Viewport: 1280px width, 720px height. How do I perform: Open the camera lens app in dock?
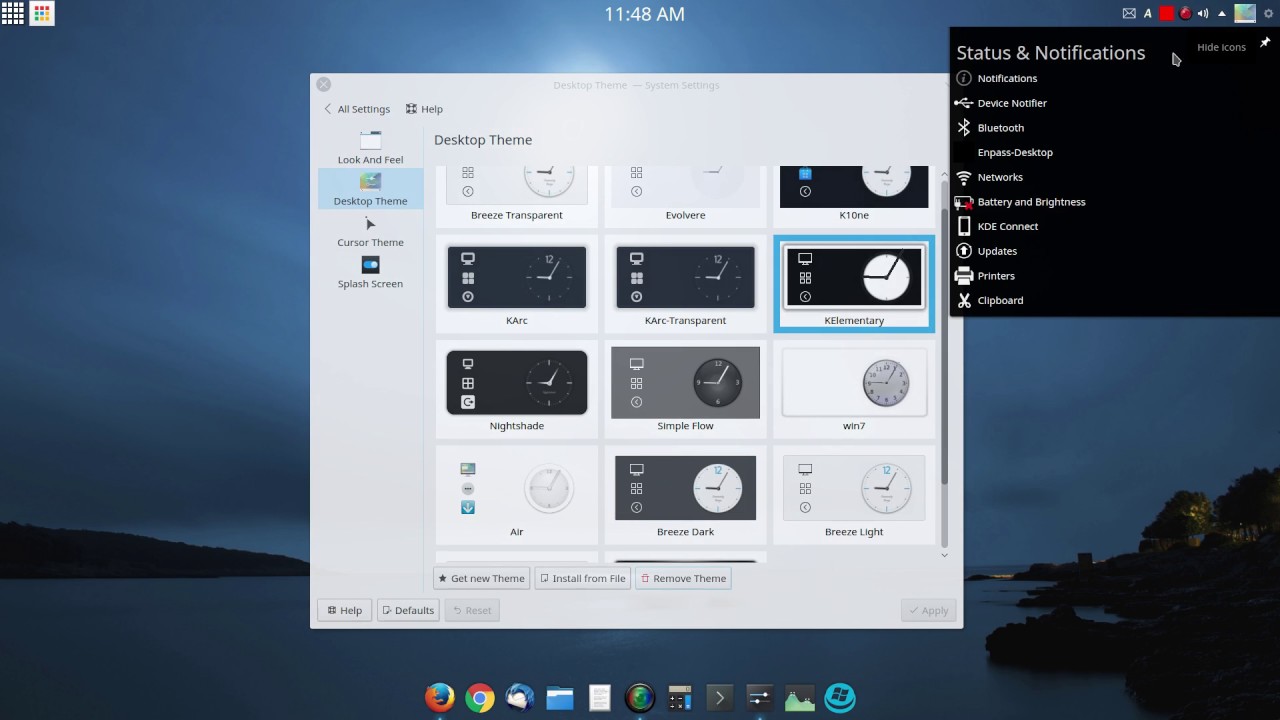pyautogui.click(x=640, y=697)
